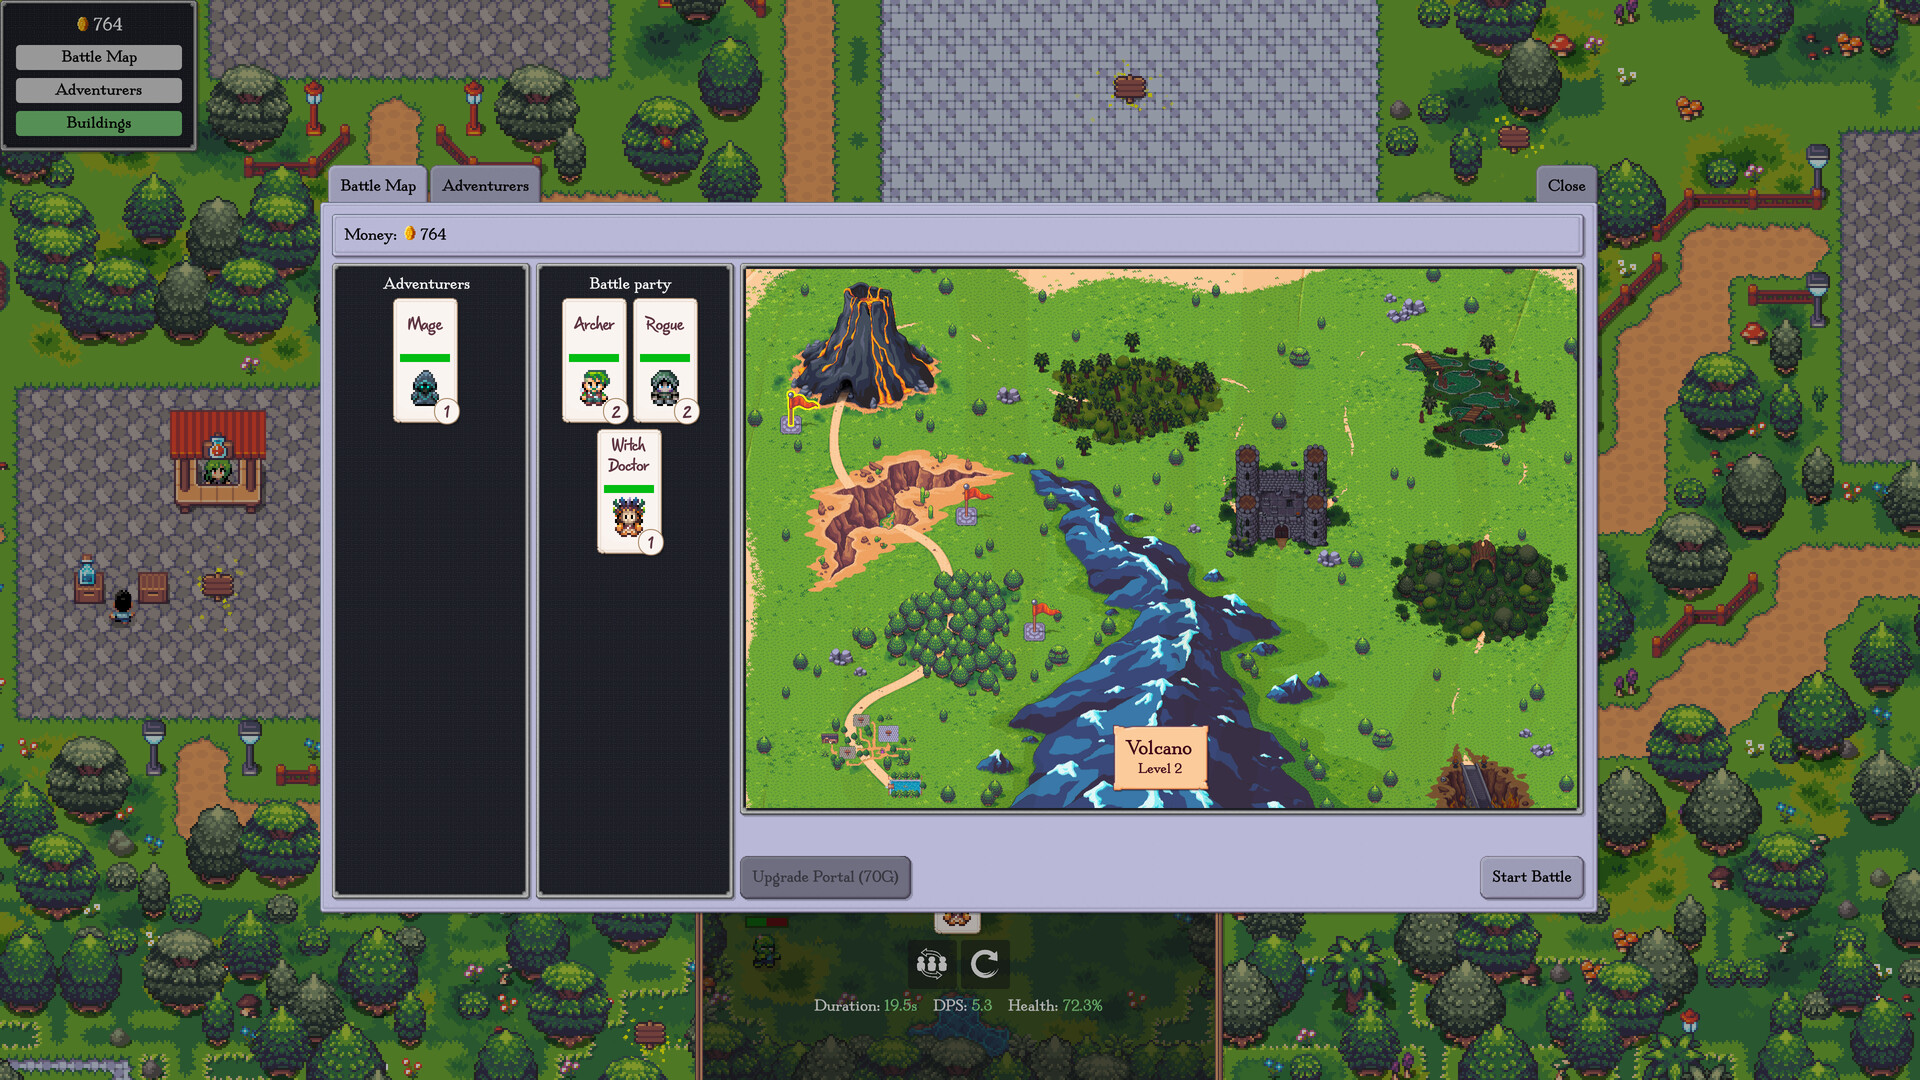Select the Mage adventurer card

tap(425, 360)
